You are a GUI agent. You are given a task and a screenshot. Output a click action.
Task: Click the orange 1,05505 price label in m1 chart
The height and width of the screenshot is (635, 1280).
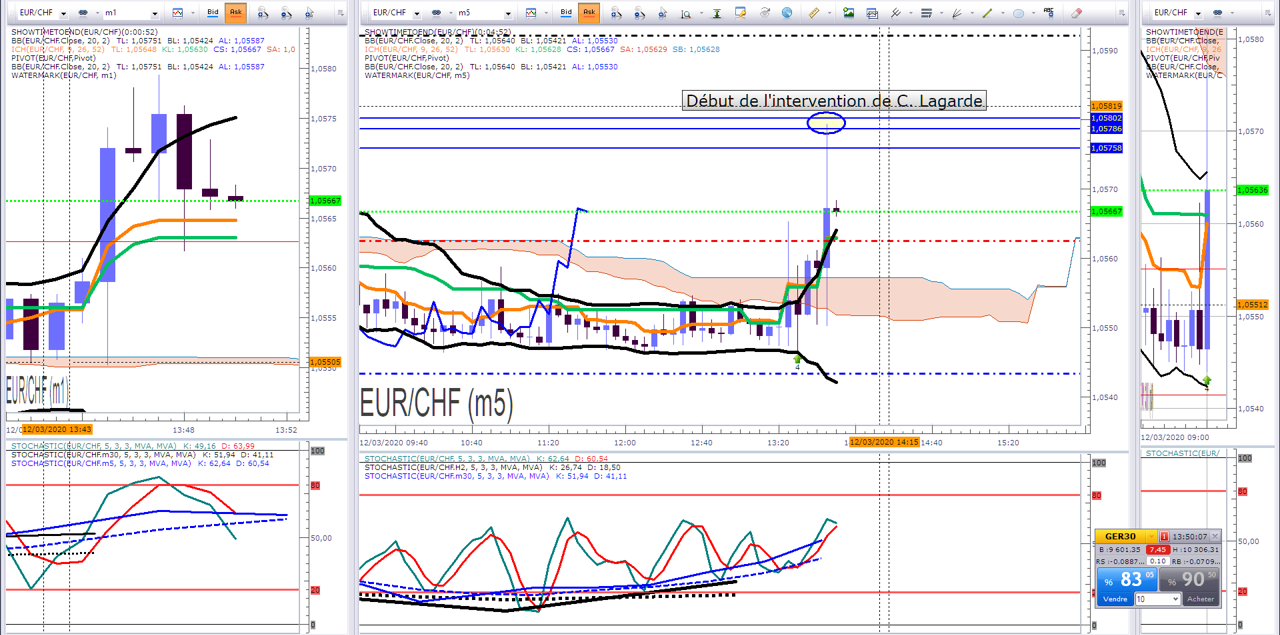tap(326, 362)
